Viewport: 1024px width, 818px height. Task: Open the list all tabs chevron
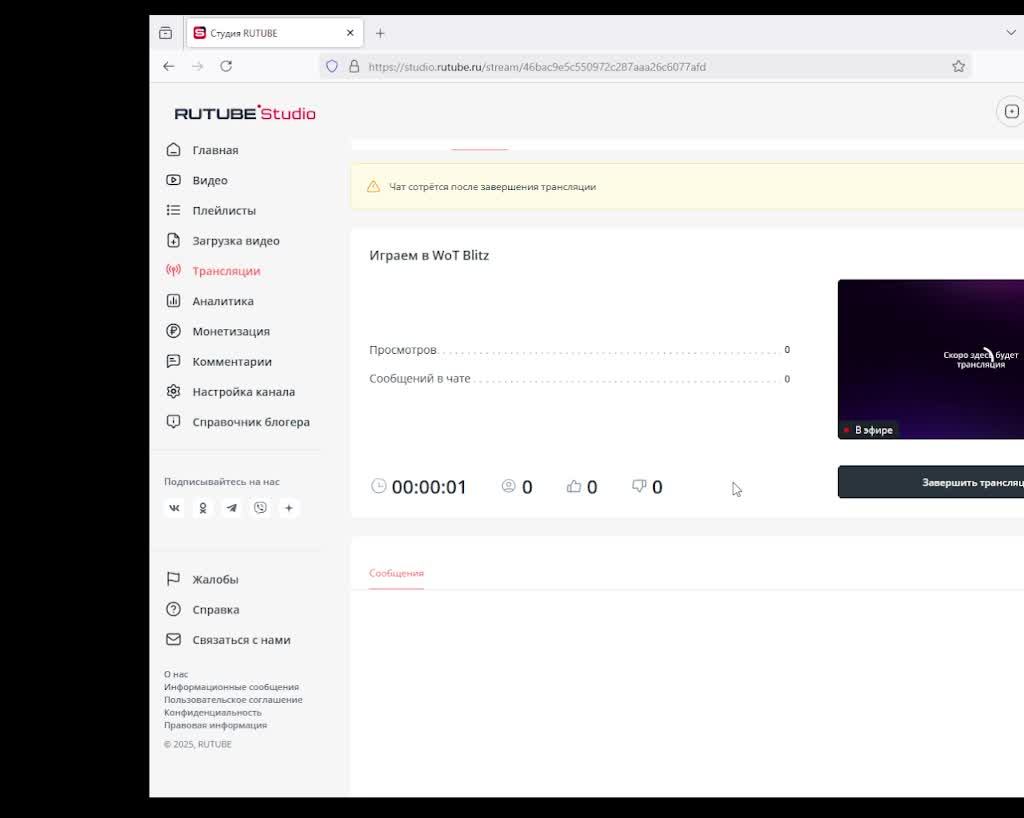[x=1011, y=33]
